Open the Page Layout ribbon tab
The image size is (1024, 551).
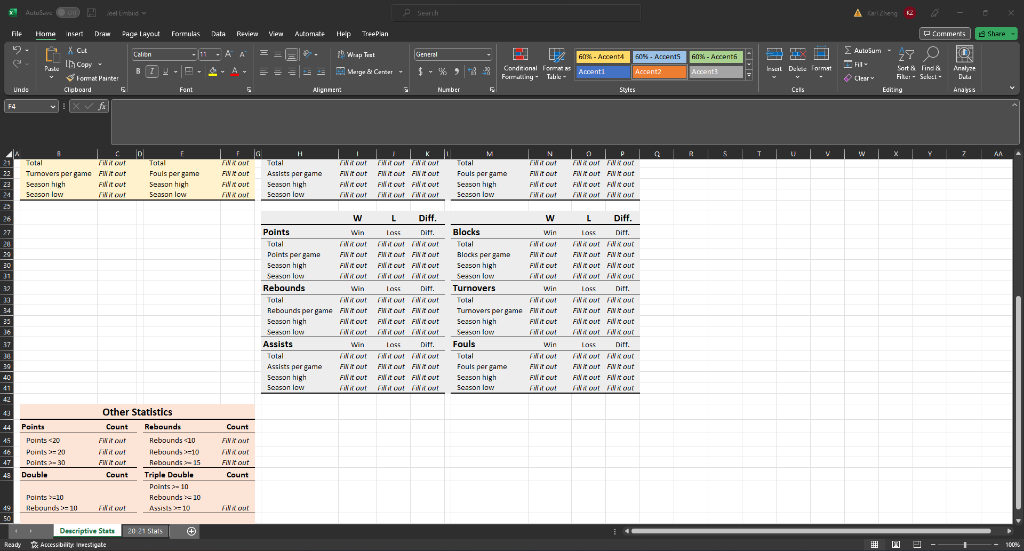(x=143, y=33)
